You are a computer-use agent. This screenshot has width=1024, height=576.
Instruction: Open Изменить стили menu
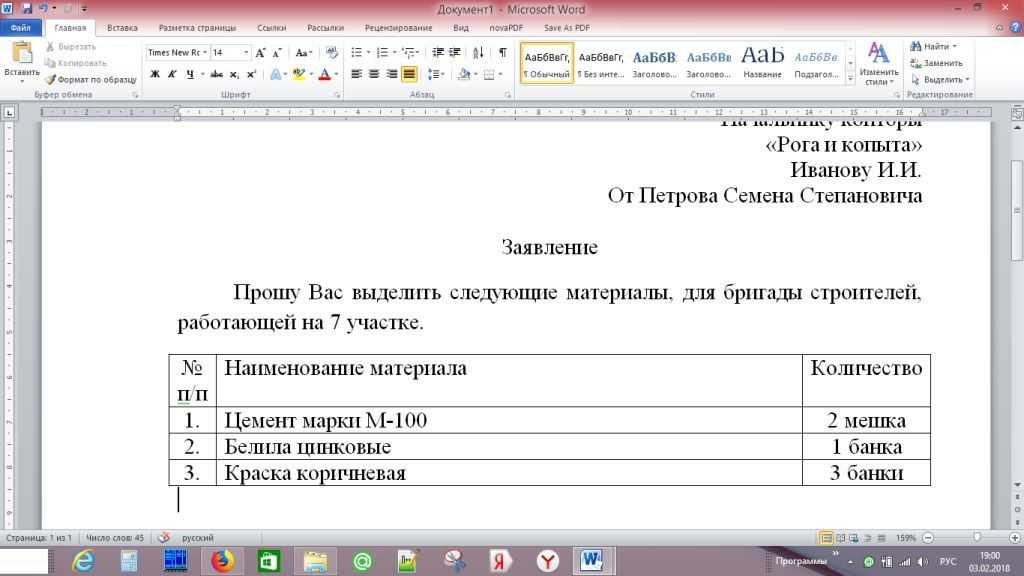878,63
